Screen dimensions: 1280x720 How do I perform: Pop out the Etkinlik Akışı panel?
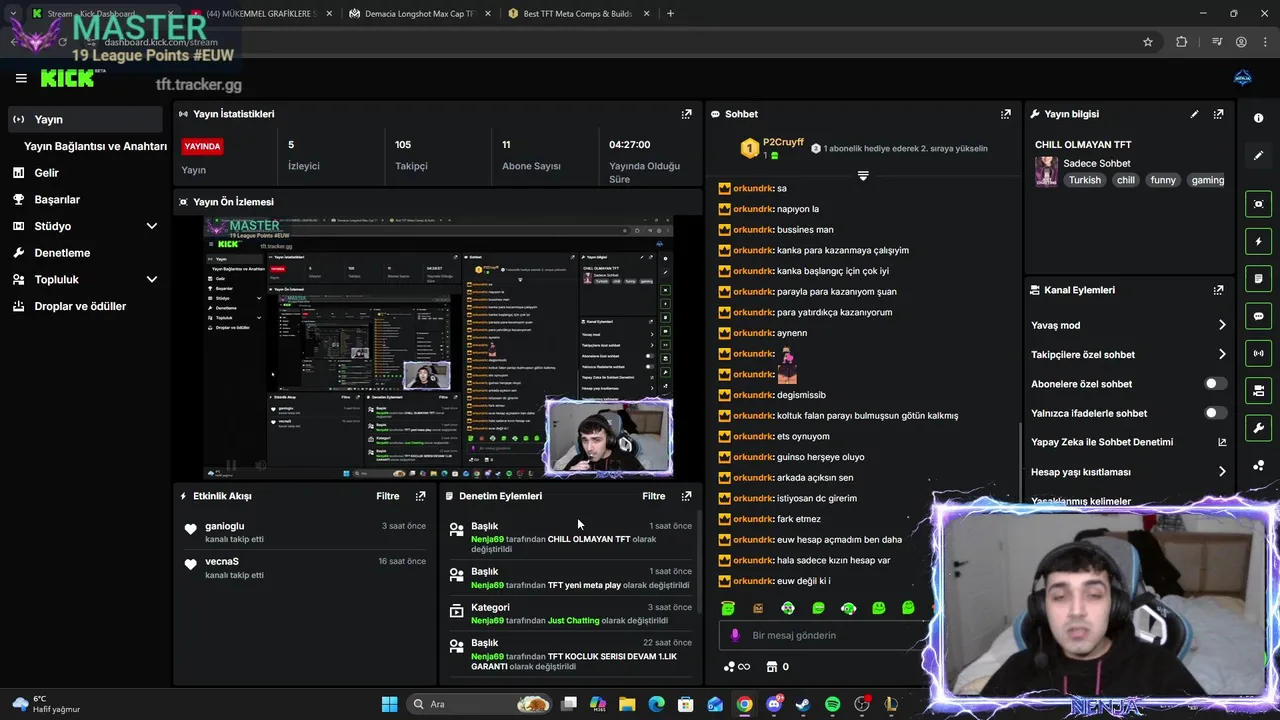coord(420,496)
